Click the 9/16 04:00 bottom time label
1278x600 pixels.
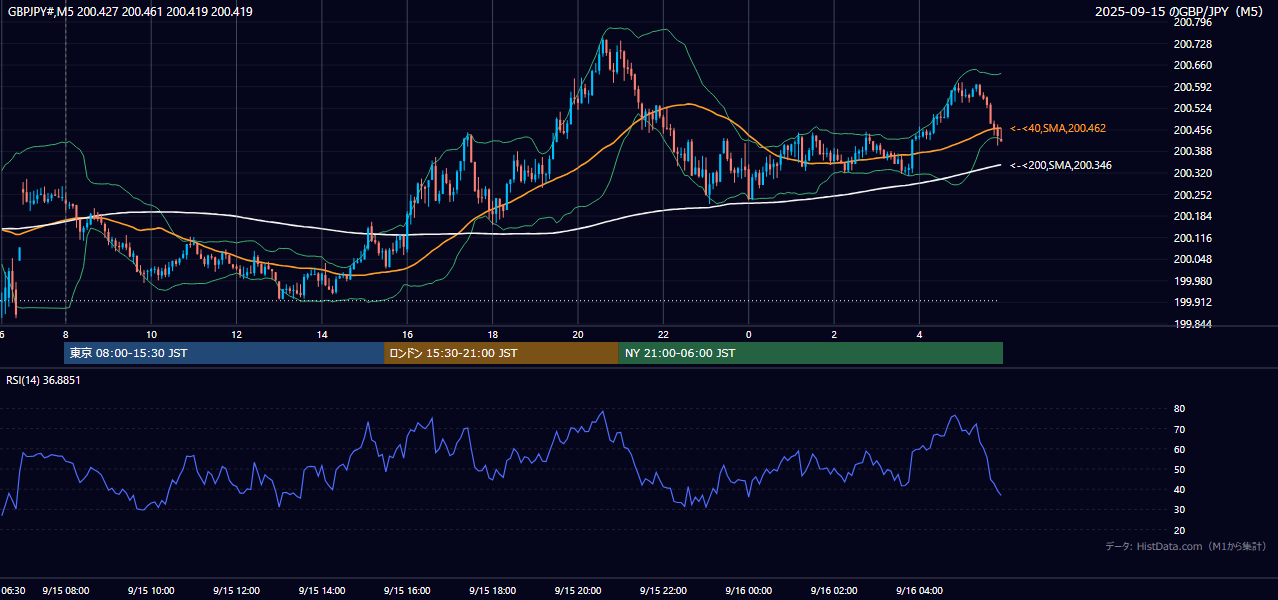coord(919,591)
